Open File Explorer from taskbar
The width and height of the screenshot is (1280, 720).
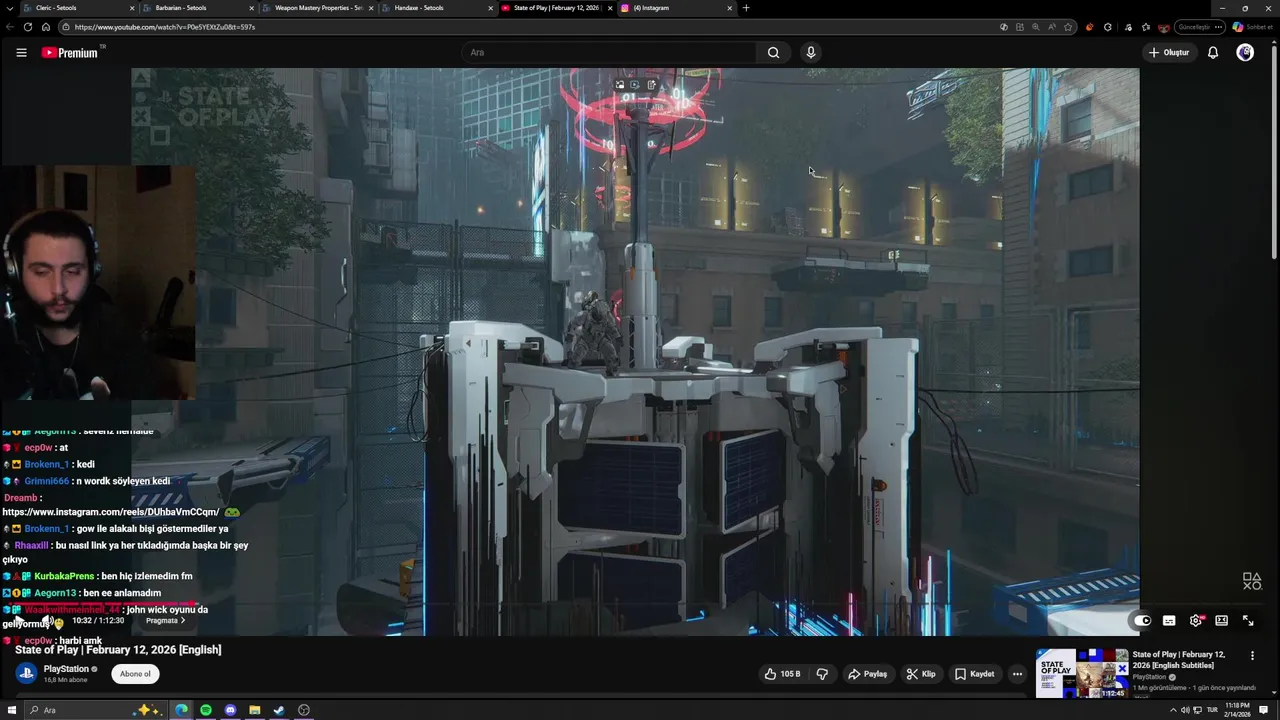coord(254,710)
